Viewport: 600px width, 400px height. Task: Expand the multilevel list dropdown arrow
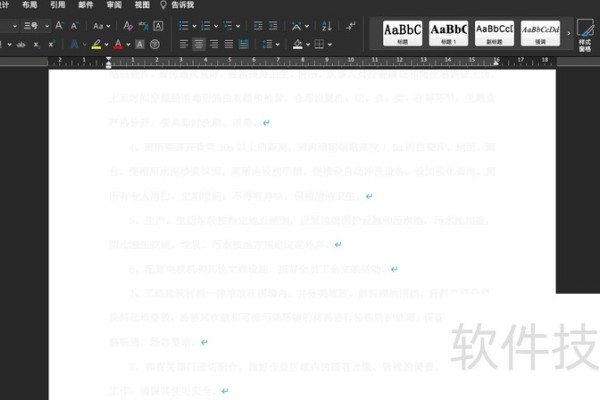pos(238,26)
